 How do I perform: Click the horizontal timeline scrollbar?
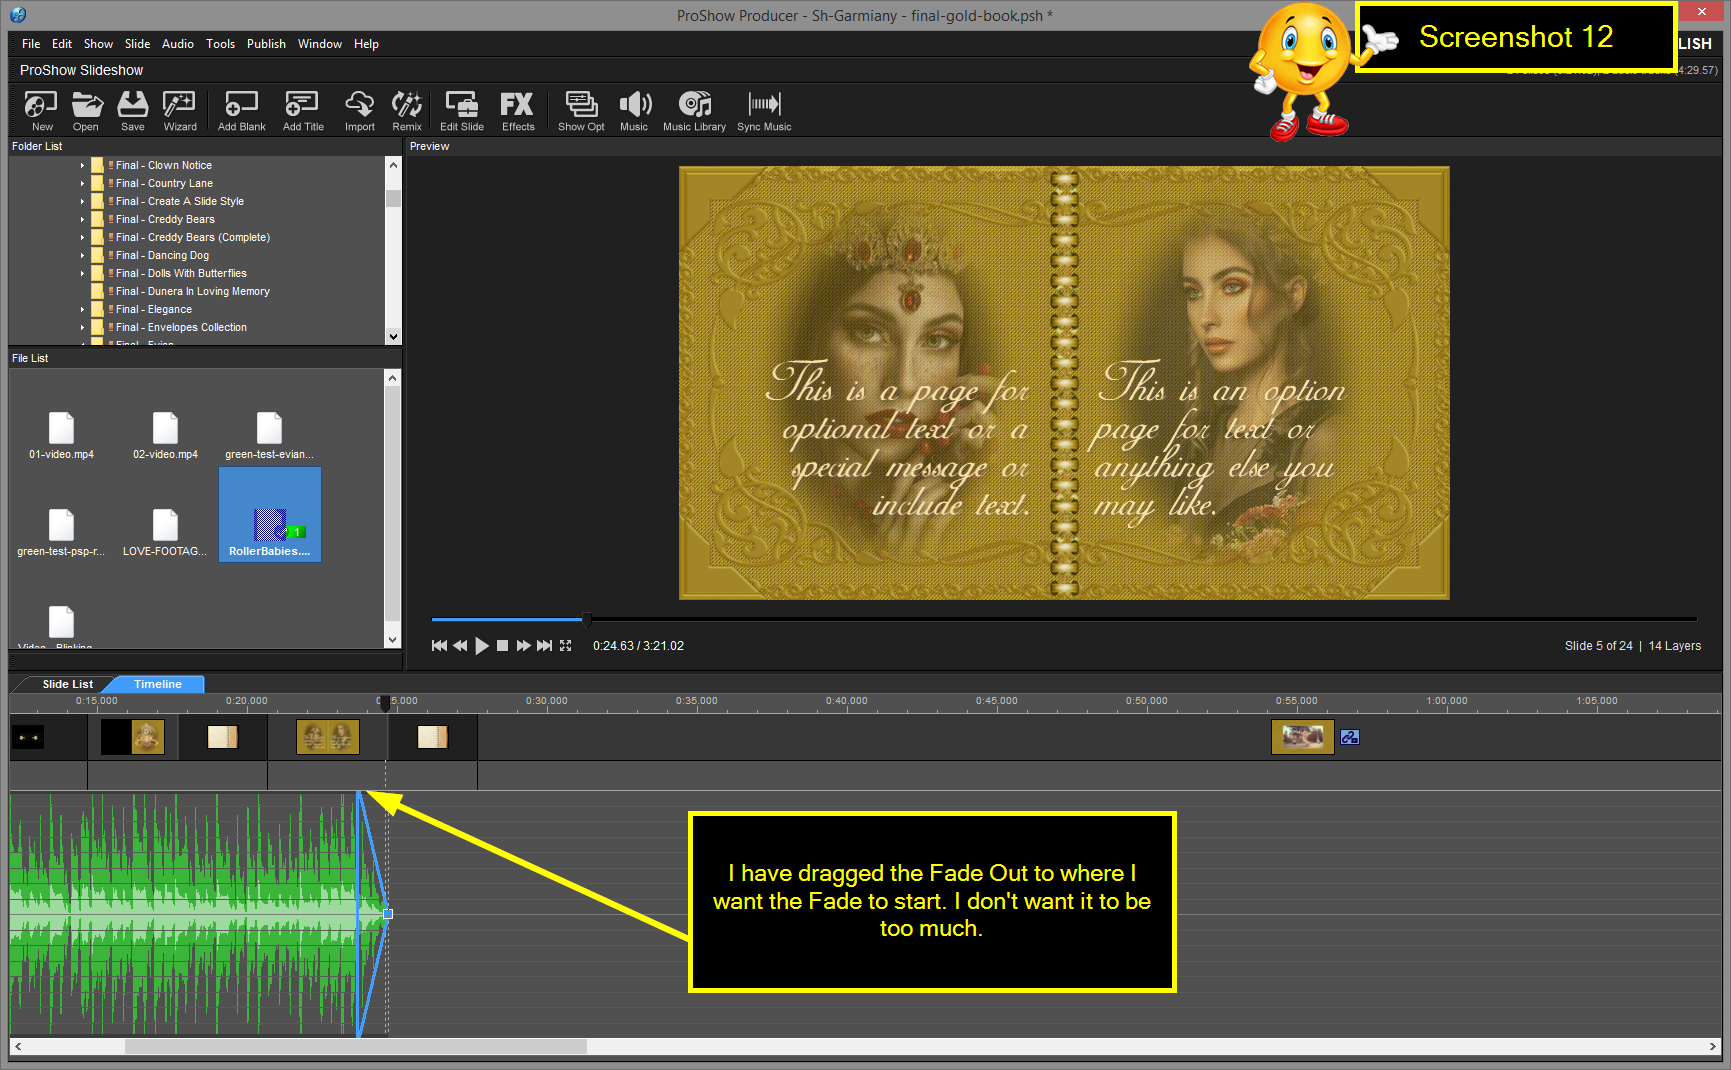(356, 1046)
